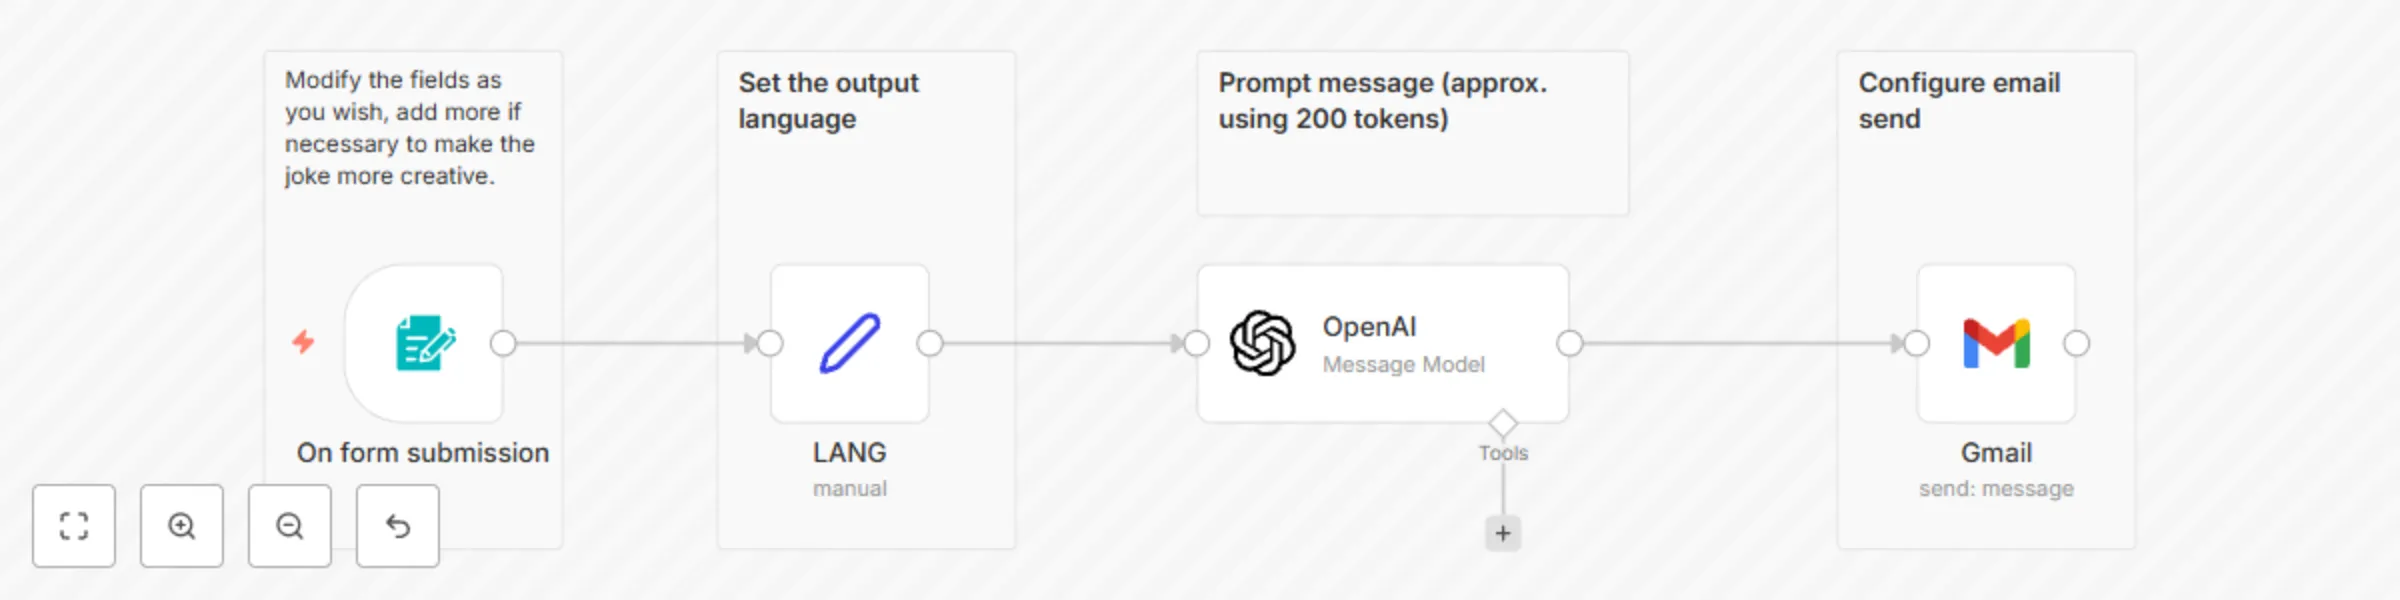Open the Gmail send message node
The width and height of the screenshot is (2400, 600).
coord(1996,342)
